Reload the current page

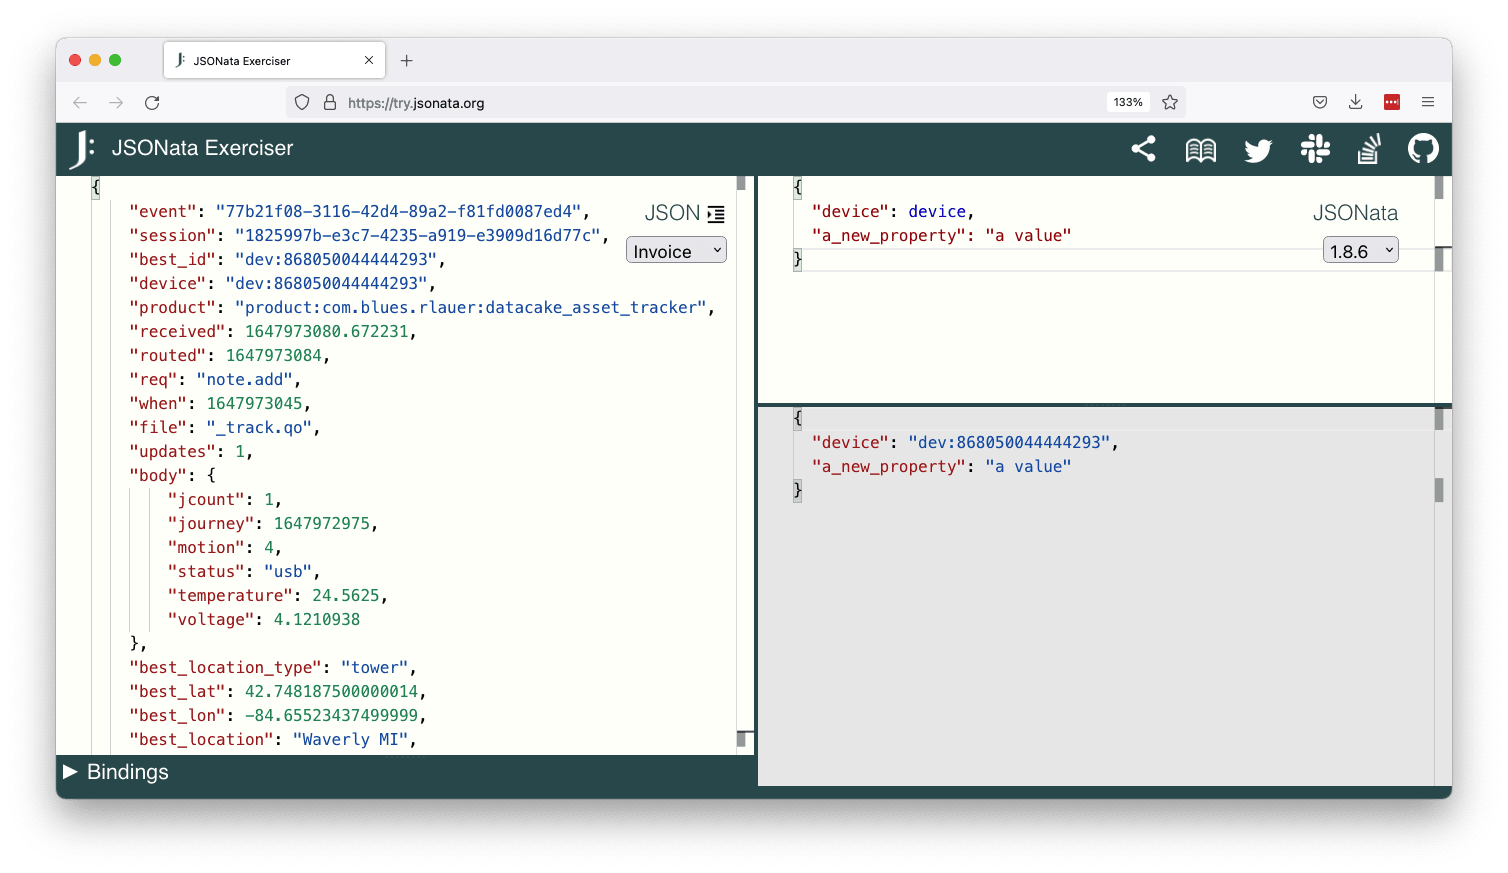152,103
